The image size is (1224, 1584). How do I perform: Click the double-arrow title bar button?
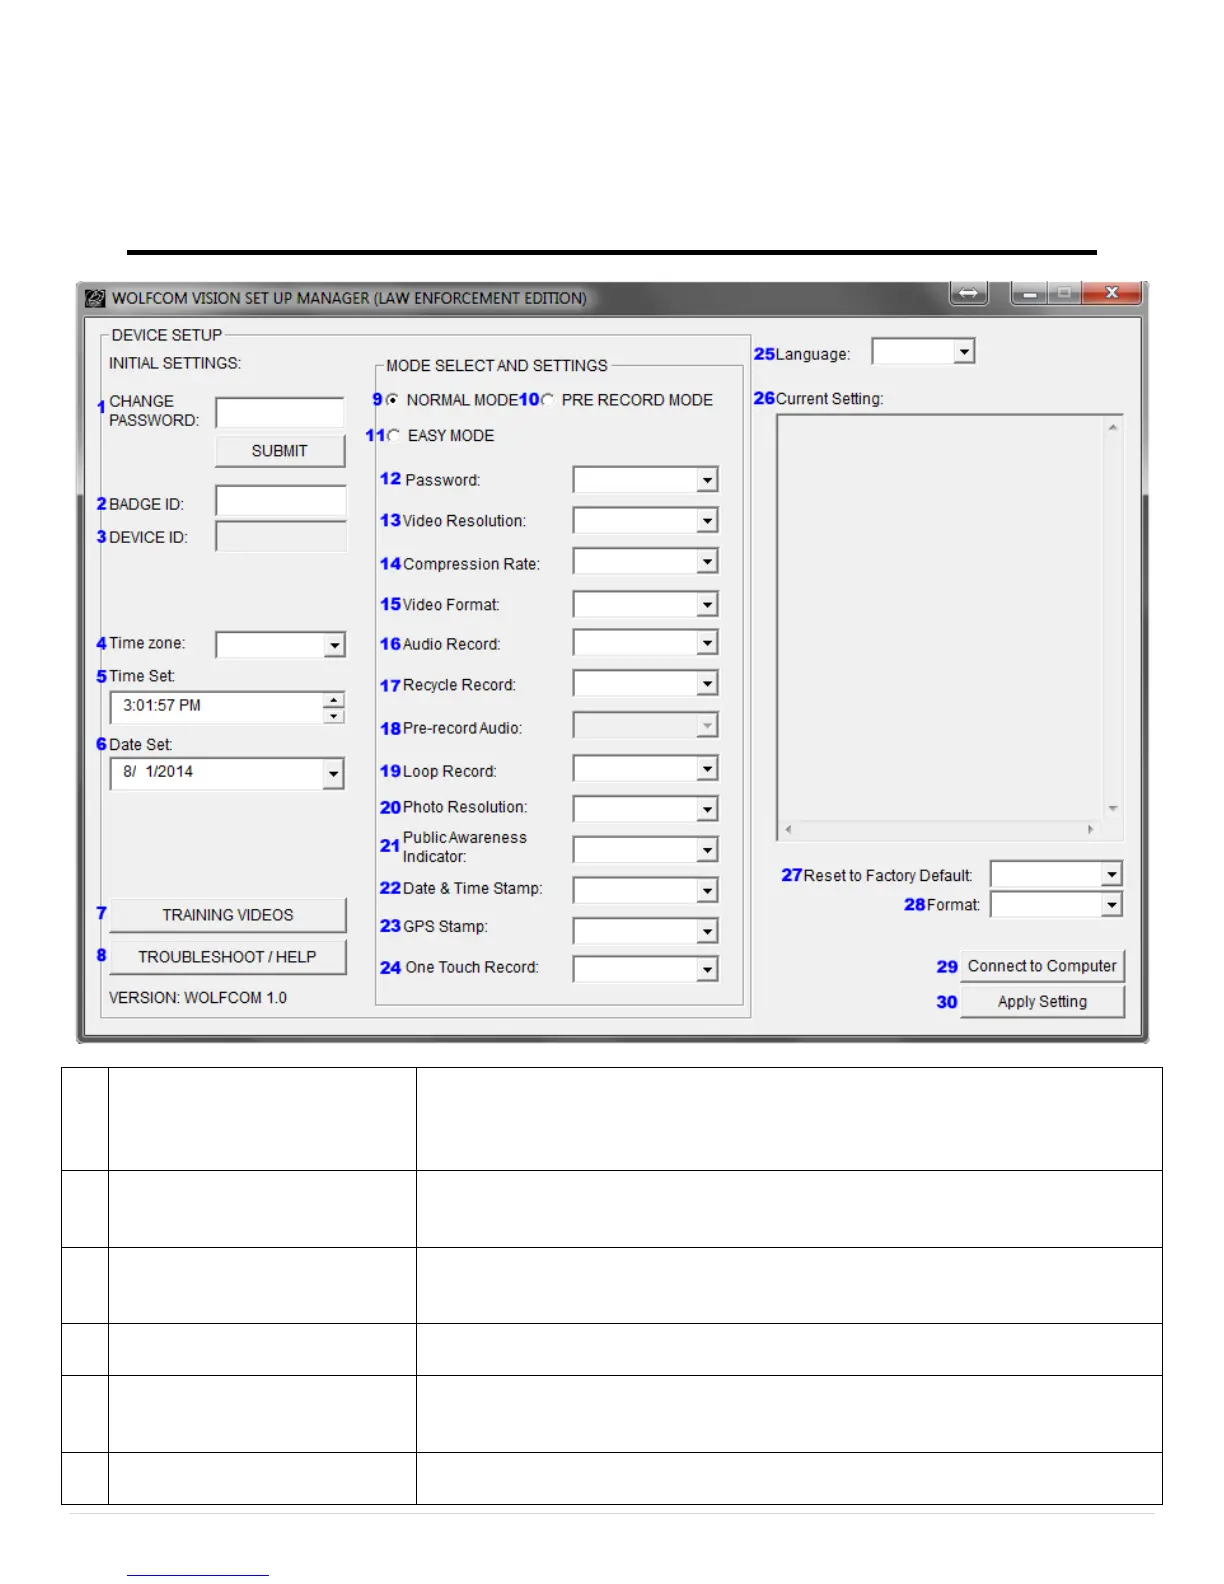968,293
